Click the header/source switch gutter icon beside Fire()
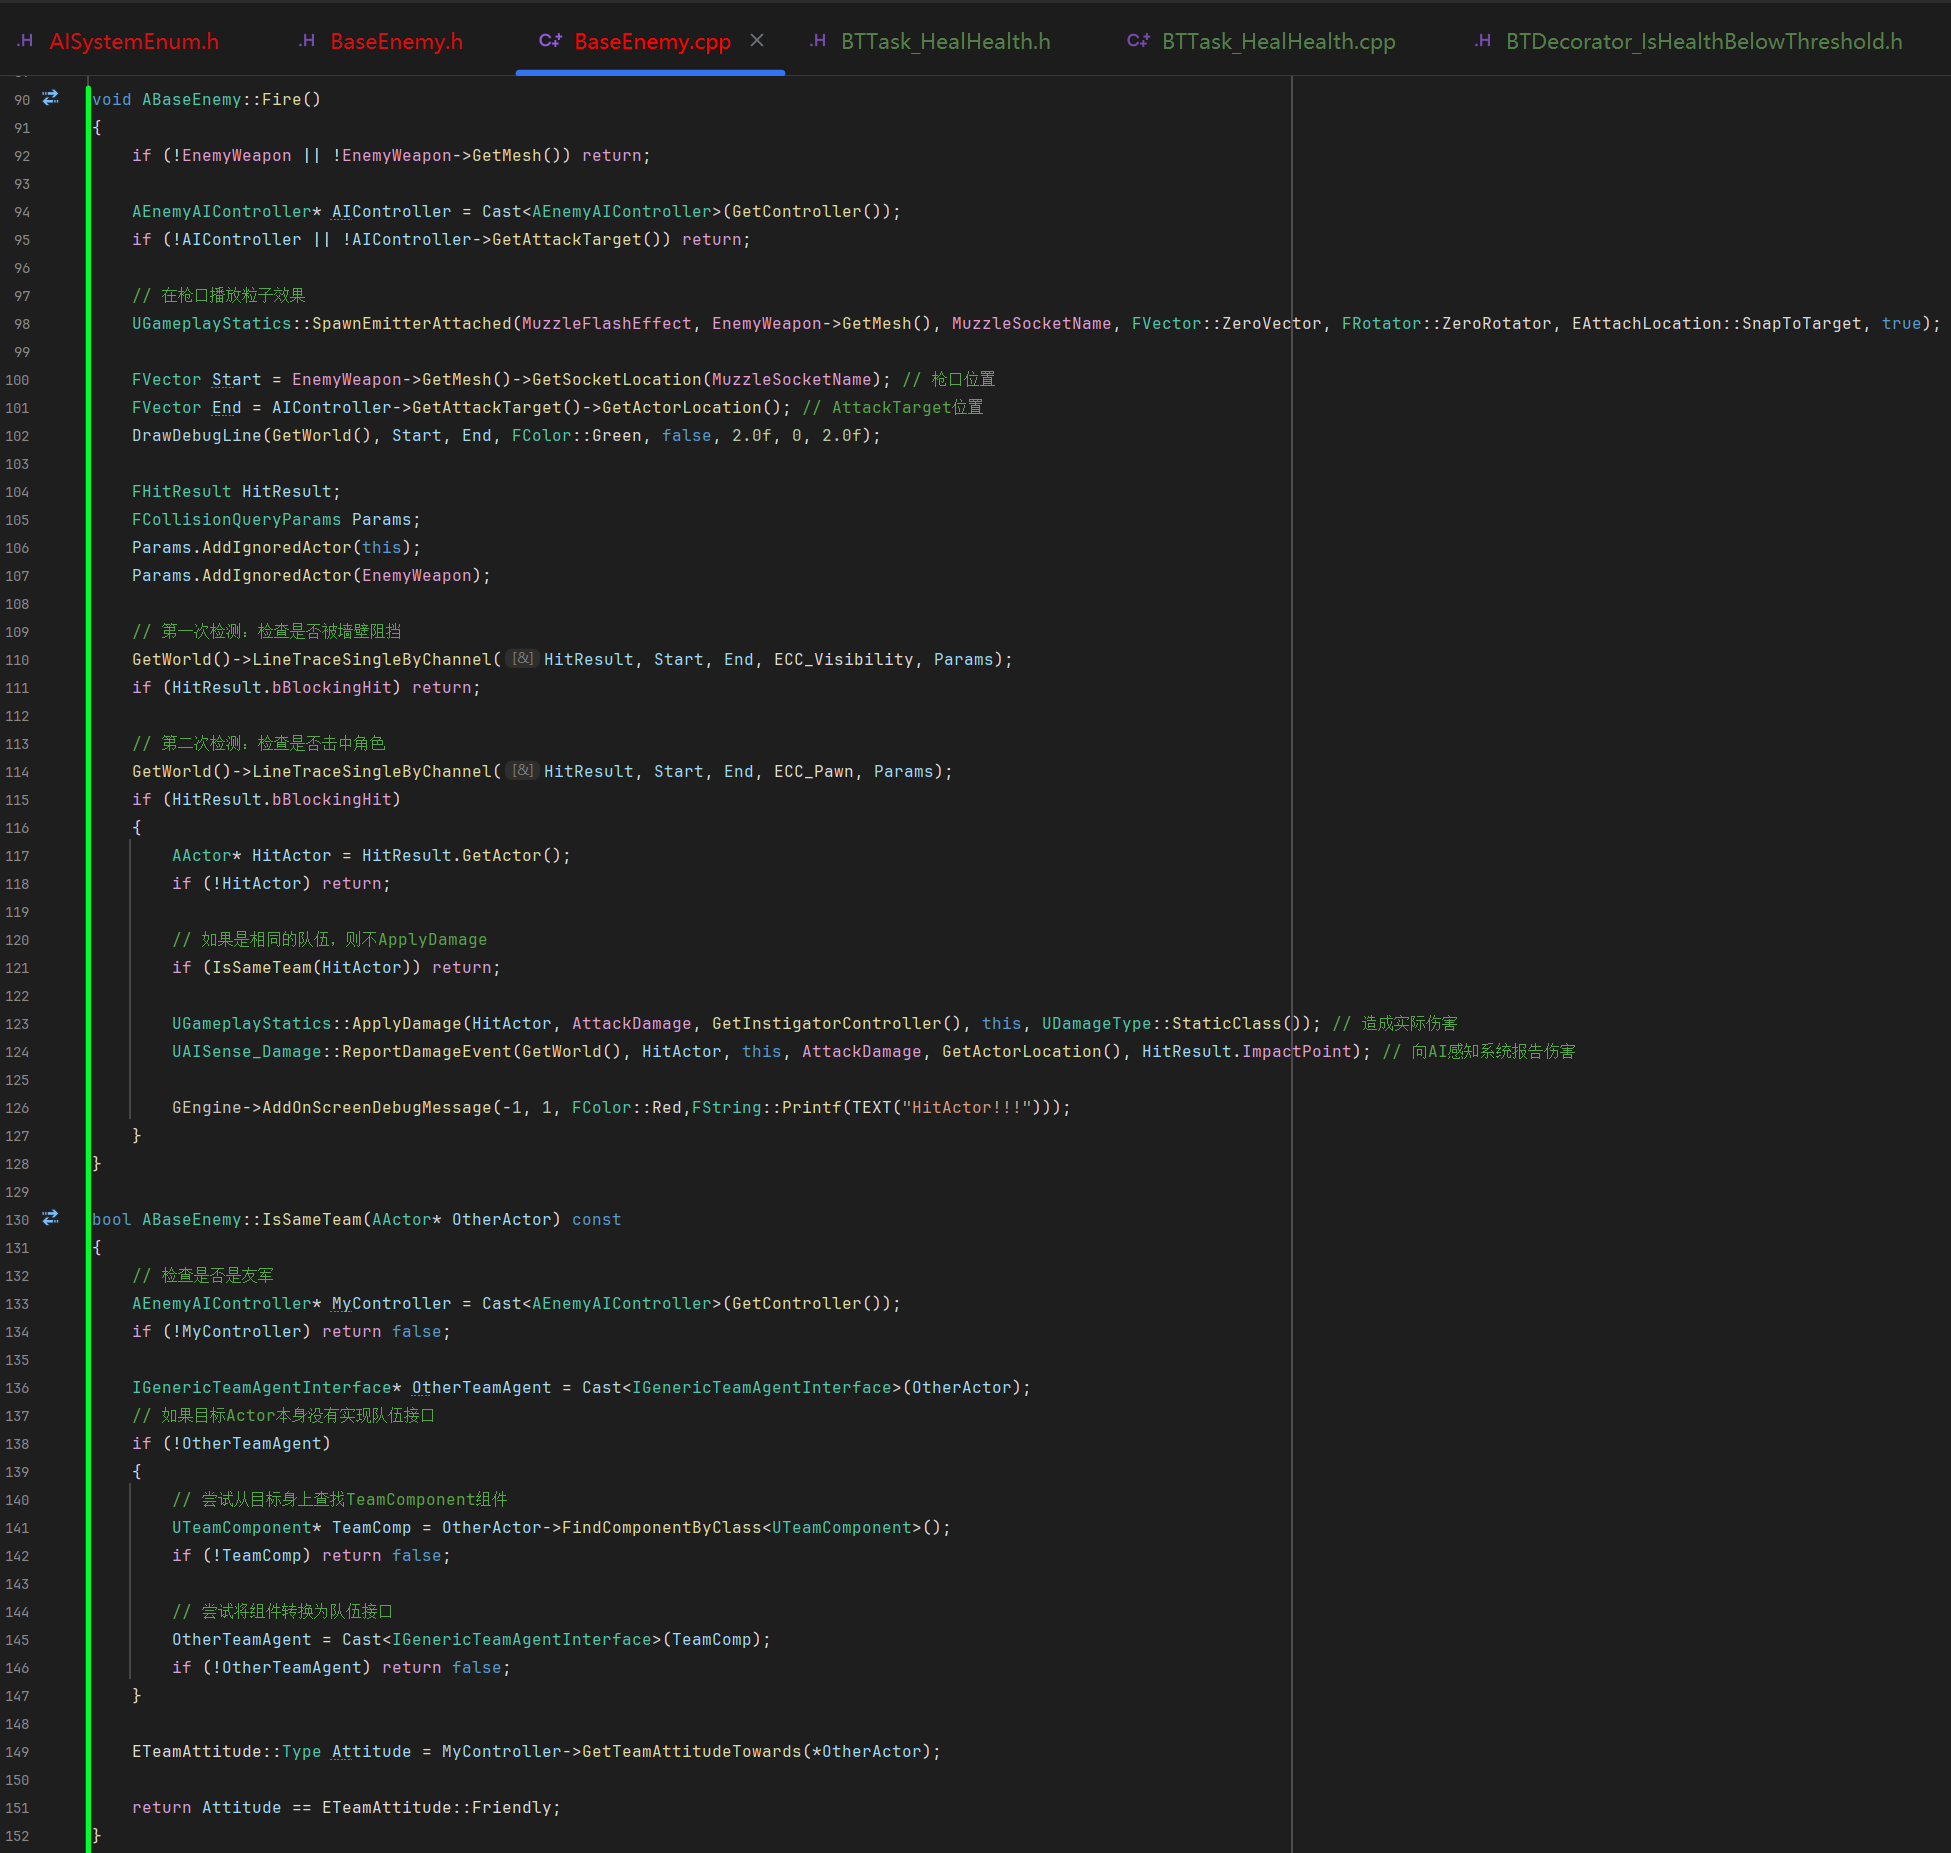This screenshot has height=1853, width=1951. (50, 98)
